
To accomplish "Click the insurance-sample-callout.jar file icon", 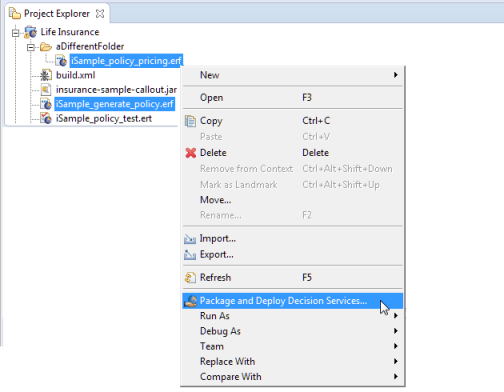I will [46, 90].
